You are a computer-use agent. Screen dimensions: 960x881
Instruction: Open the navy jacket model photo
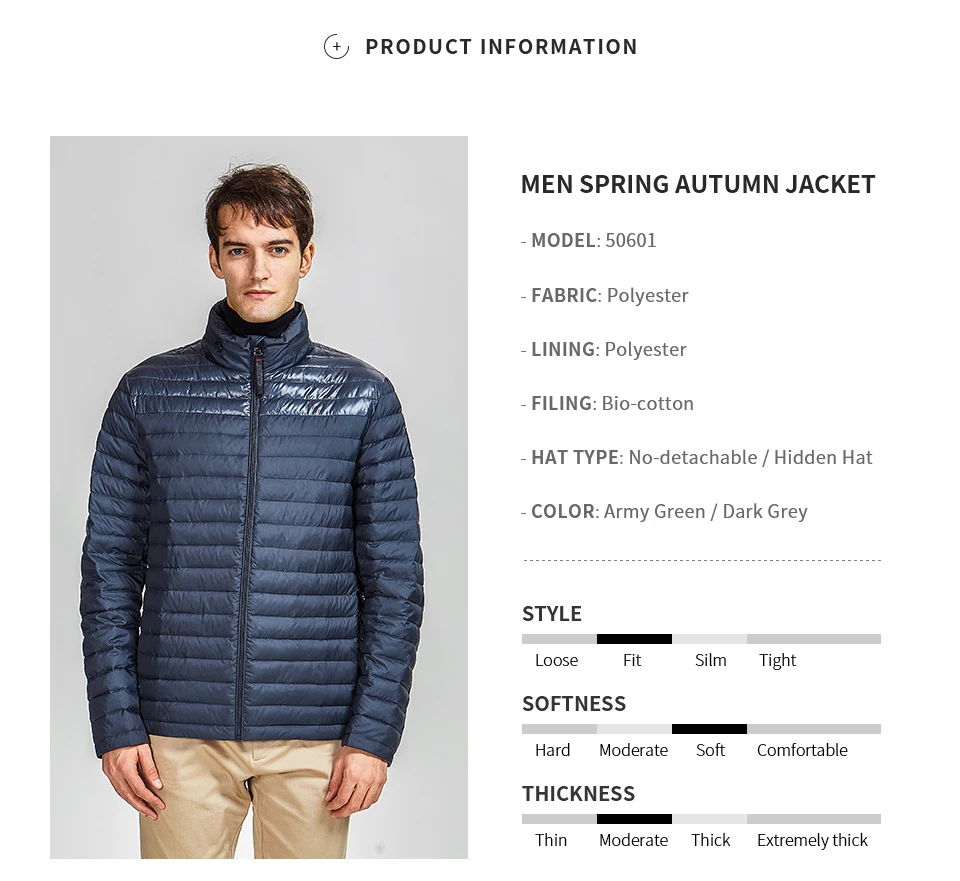point(258,497)
